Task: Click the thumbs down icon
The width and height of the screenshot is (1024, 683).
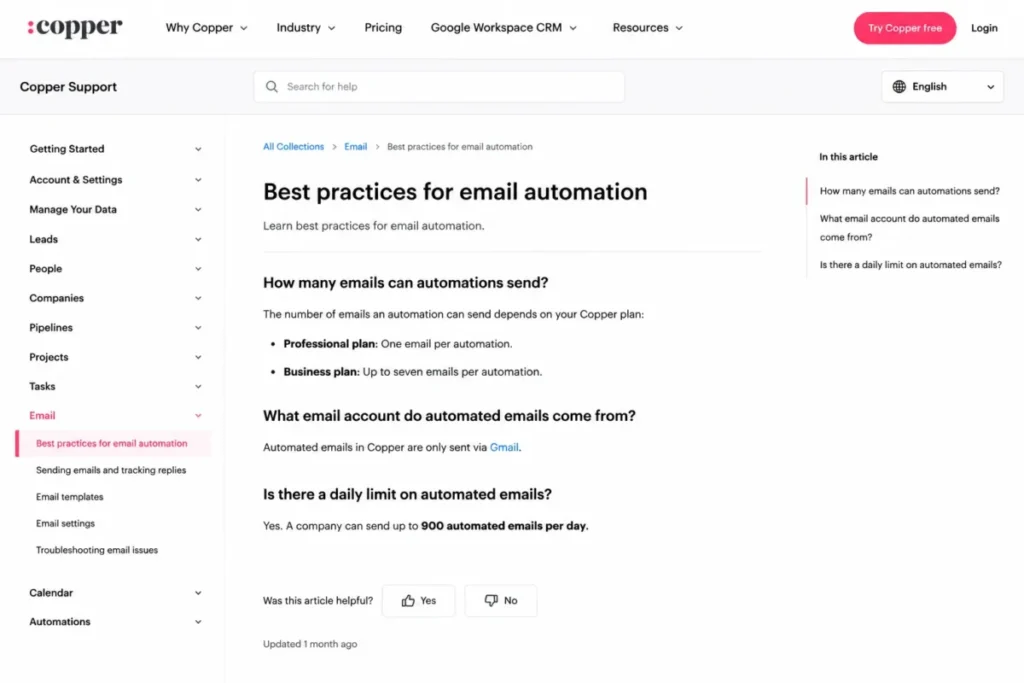Action: (491, 601)
